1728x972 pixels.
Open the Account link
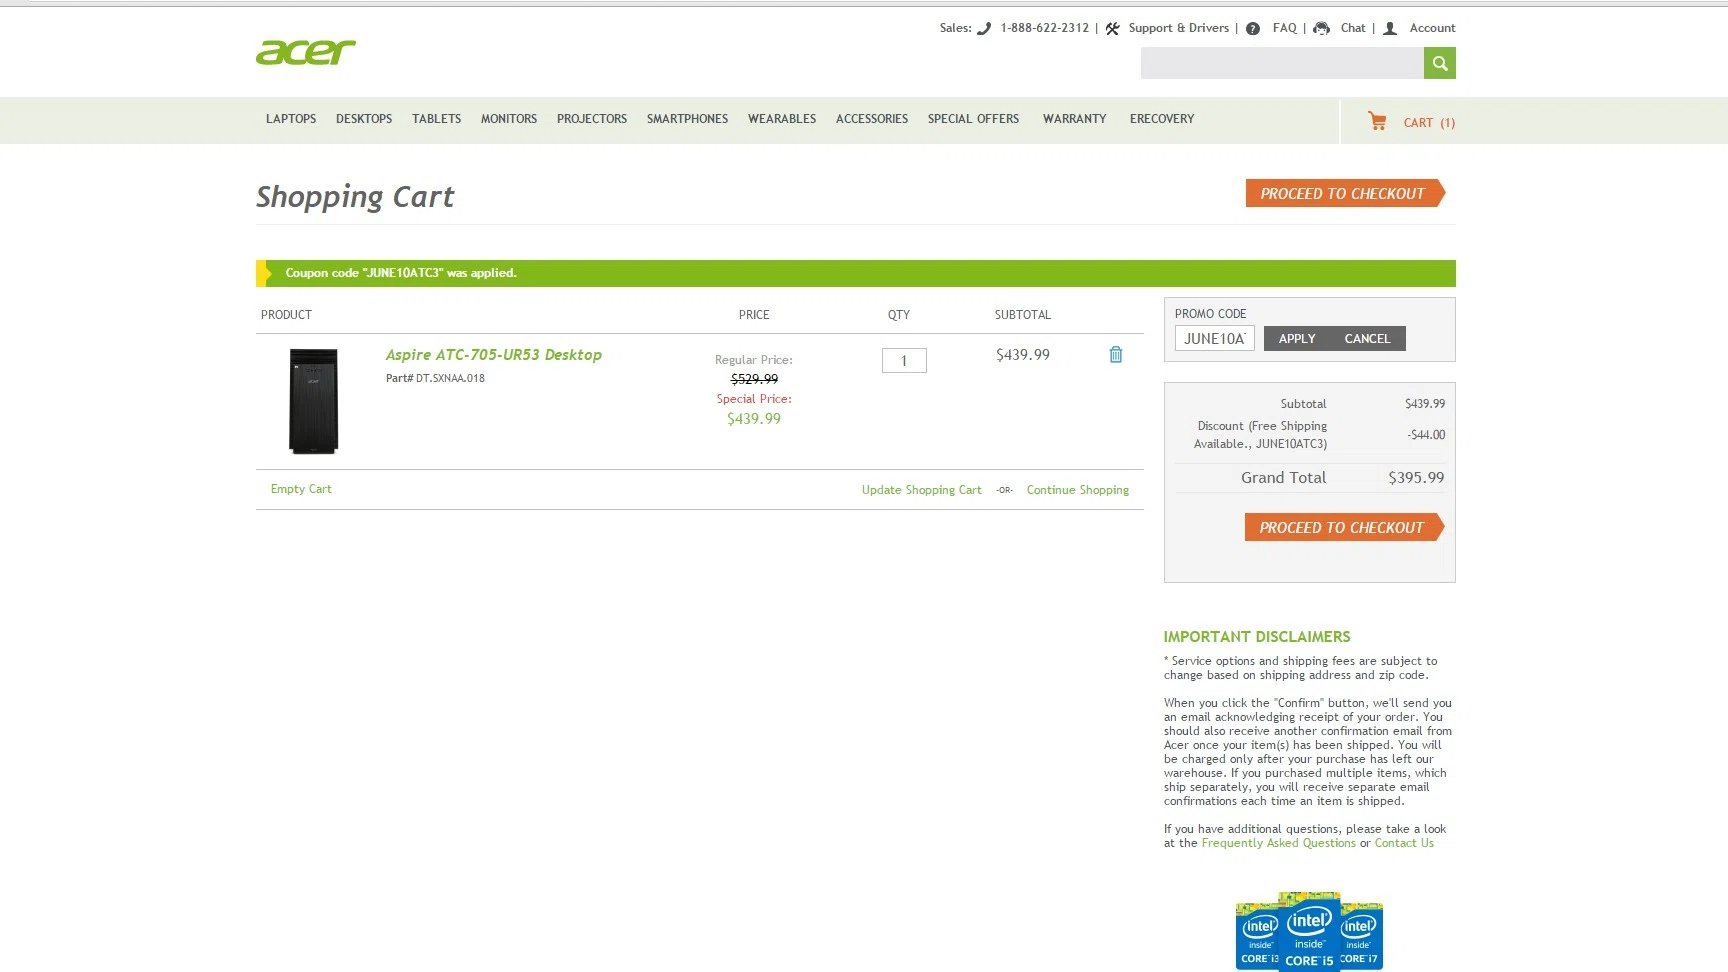click(x=1432, y=28)
